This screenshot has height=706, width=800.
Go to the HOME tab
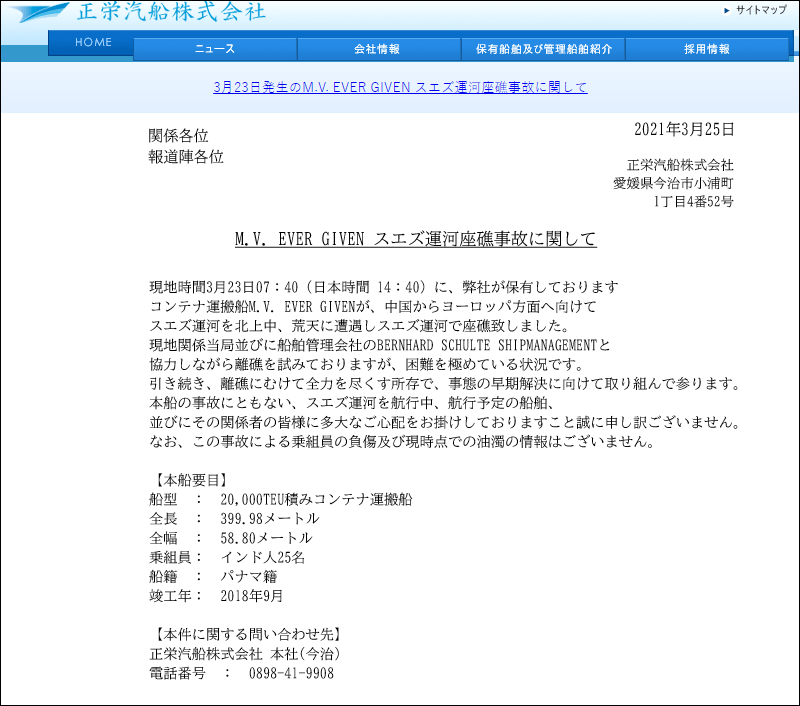tap(93, 42)
